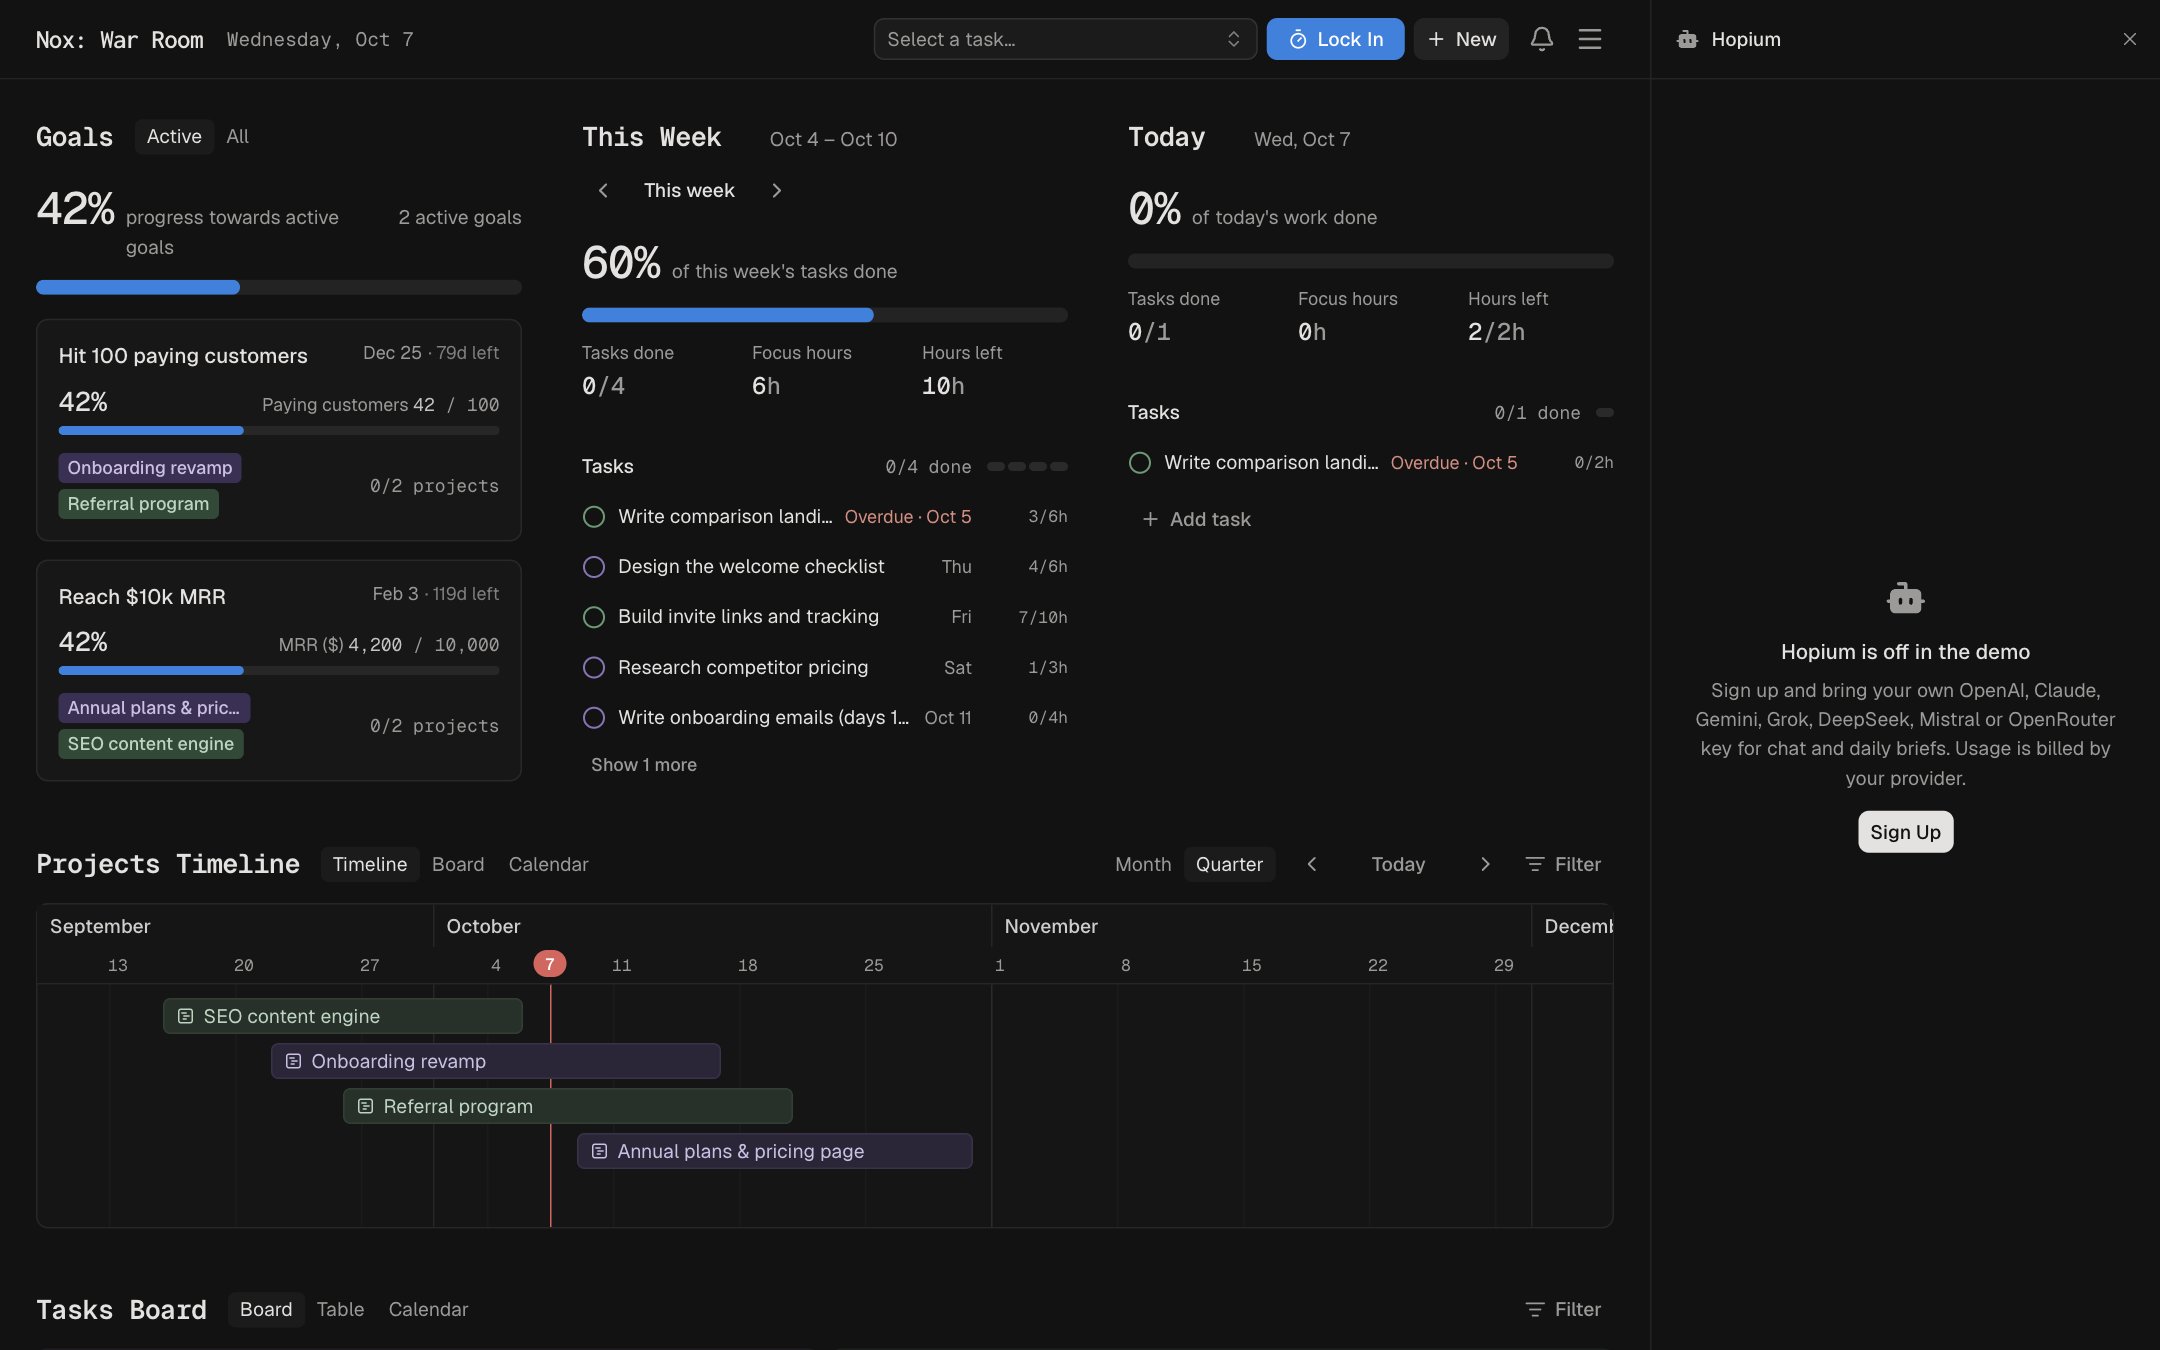The width and height of the screenshot is (2160, 1350).
Task: Mark weekly 'Write comparison landi…' task complete
Action: click(593, 517)
